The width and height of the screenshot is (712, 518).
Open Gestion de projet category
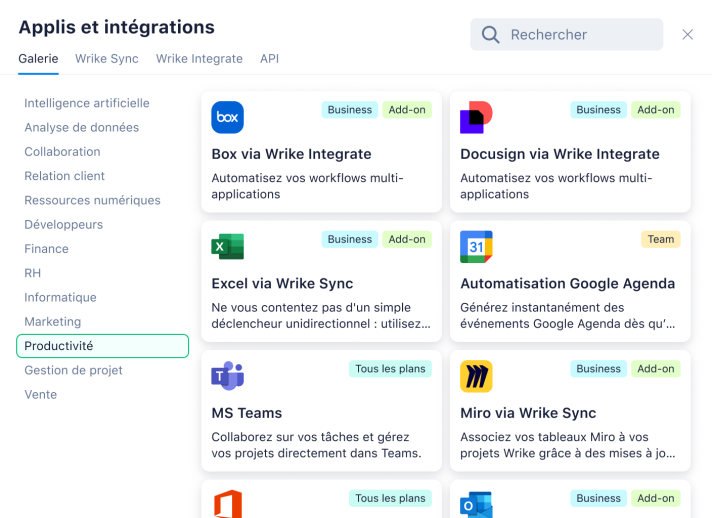tap(73, 370)
